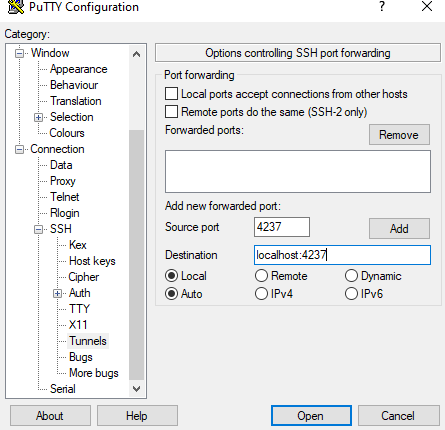
Task: Open the More bugs category
Action: pos(94,373)
